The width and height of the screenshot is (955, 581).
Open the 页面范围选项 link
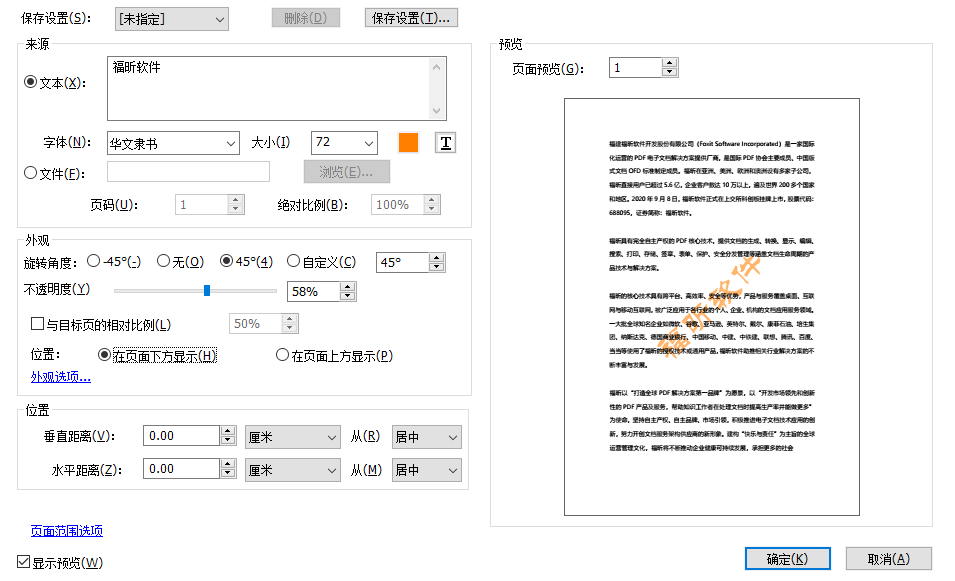tap(65, 531)
